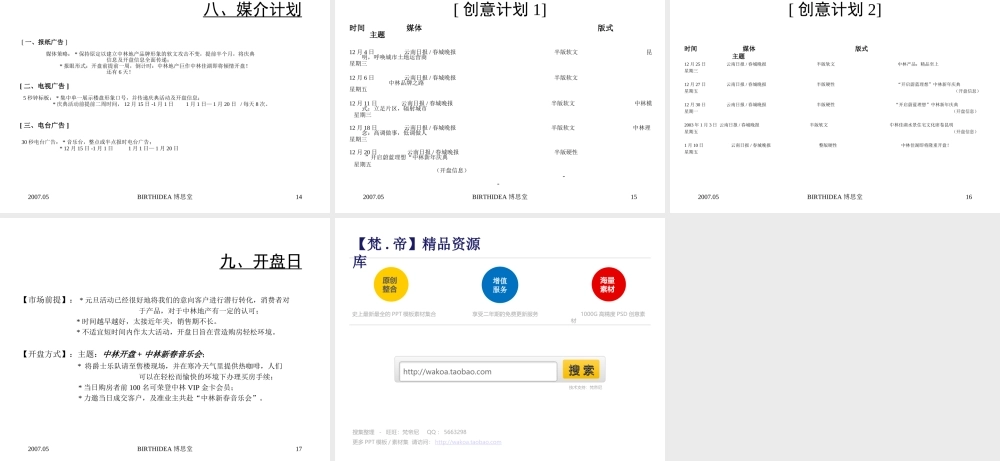Click the blue 增值服务 circle icon
The height and width of the screenshot is (461, 1000).
click(x=500, y=284)
